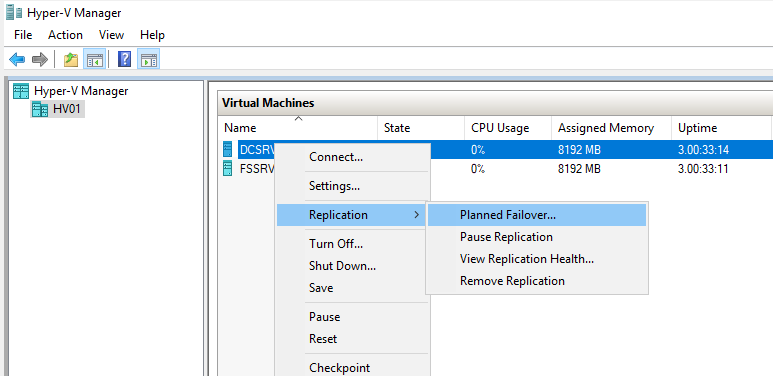Select Planned Failover... in Replication submenu
The height and width of the screenshot is (376, 773).
pyautogui.click(x=537, y=215)
